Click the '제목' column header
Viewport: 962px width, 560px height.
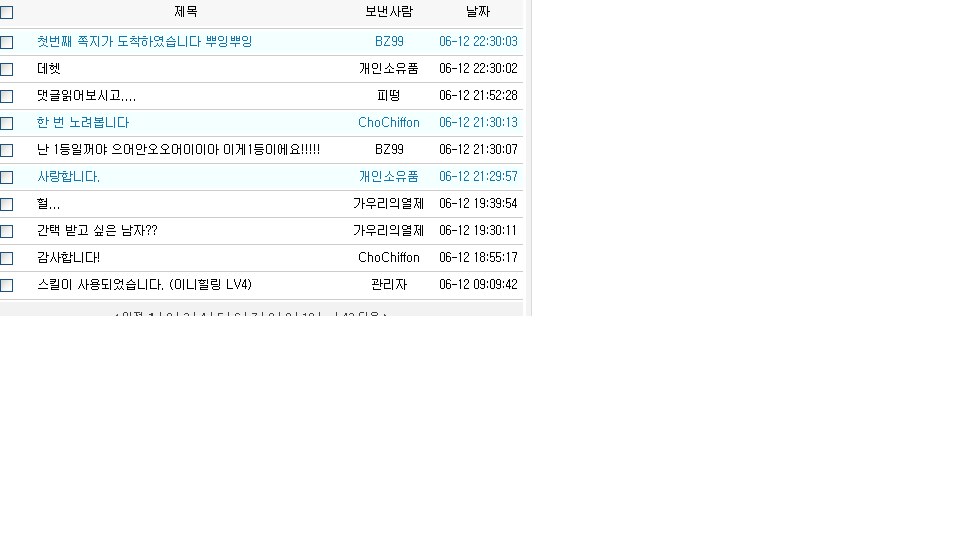coord(186,12)
